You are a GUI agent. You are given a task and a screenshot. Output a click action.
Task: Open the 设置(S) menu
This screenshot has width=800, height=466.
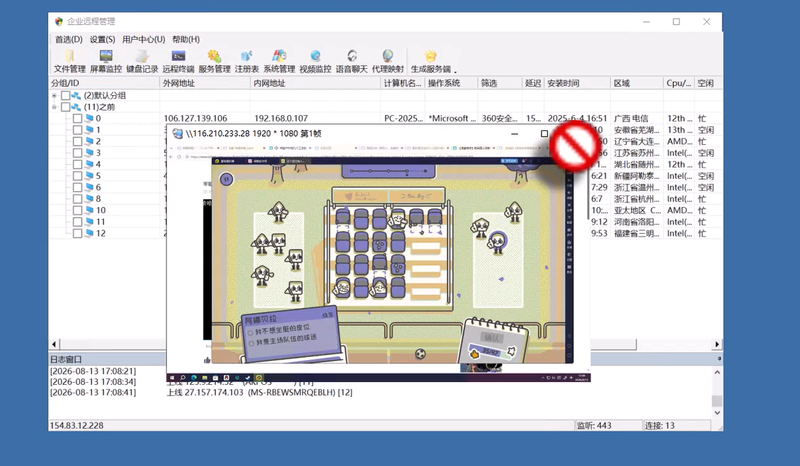pyautogui.click(x=102, y=39)
